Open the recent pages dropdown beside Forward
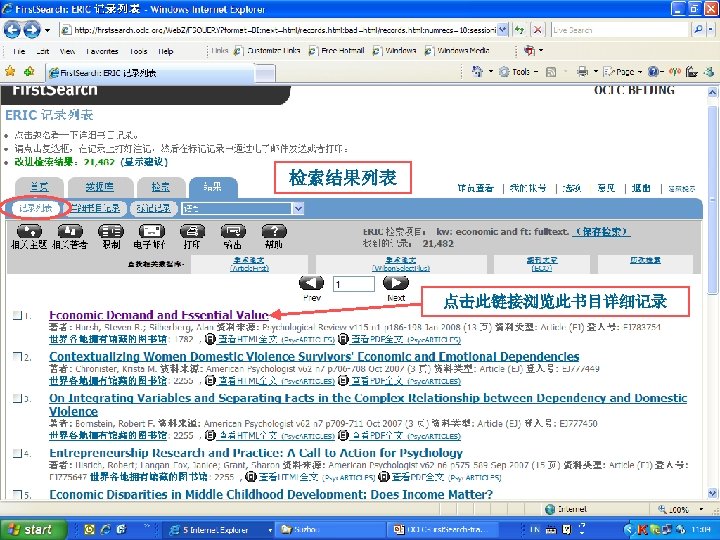Screen dimensions: 720x540 click(47, 30)
